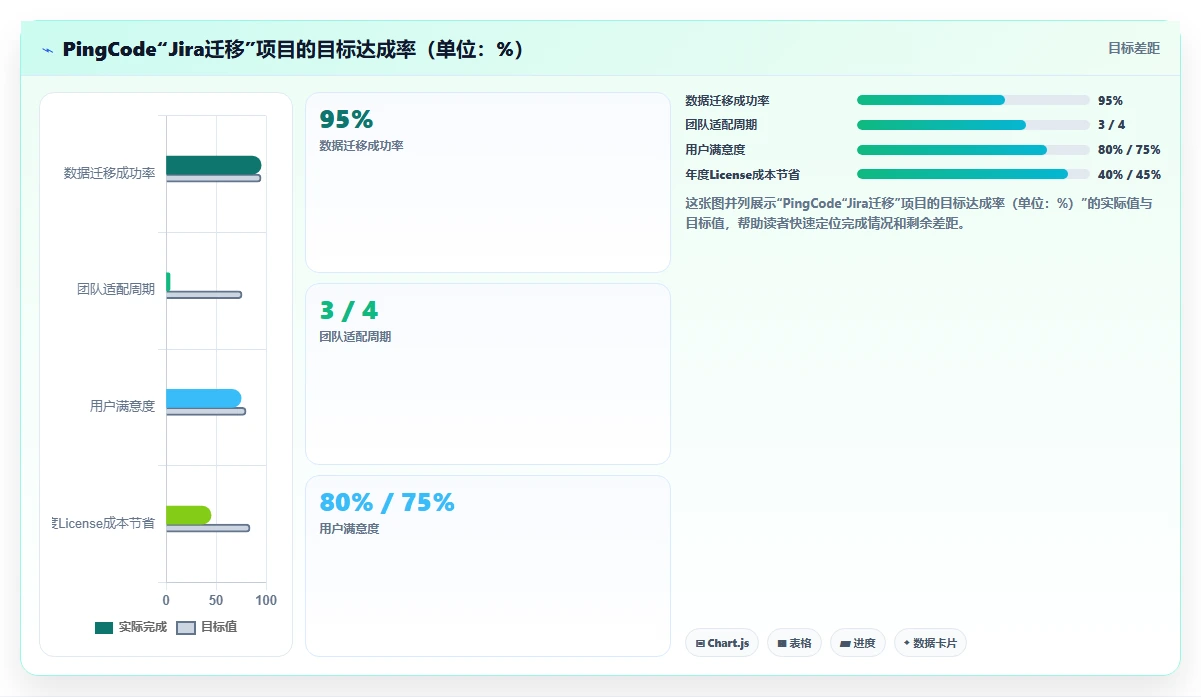Click the Chart.js tag chip
This screenshot has height=697, width=1201.
(x=722, y=643)
